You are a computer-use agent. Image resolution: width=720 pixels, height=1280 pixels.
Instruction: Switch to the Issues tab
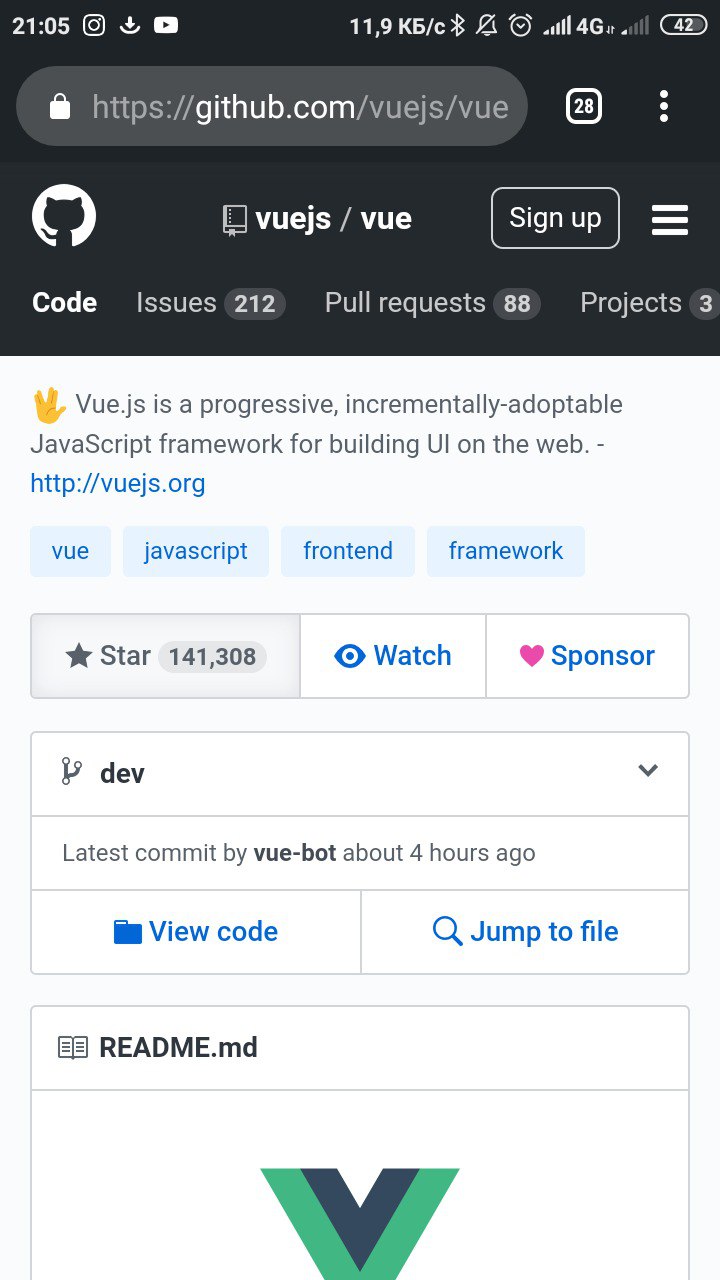coord(211,303)
